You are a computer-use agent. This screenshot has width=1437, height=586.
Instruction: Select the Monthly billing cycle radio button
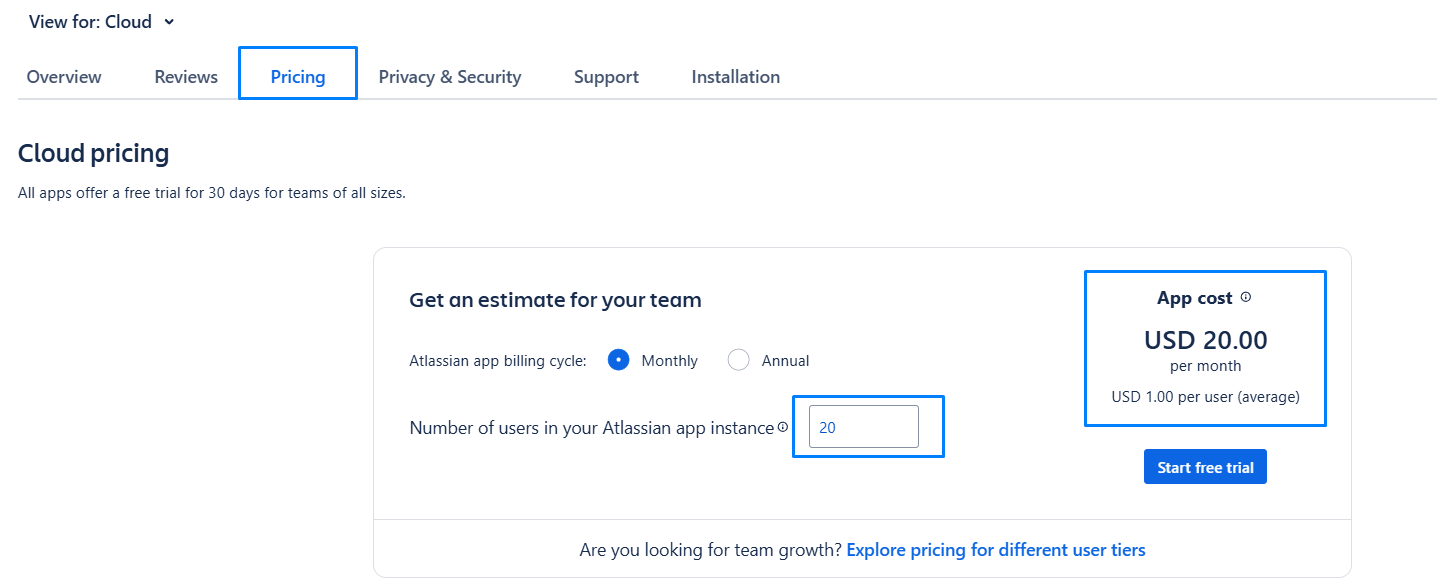[x=619, y=360]
